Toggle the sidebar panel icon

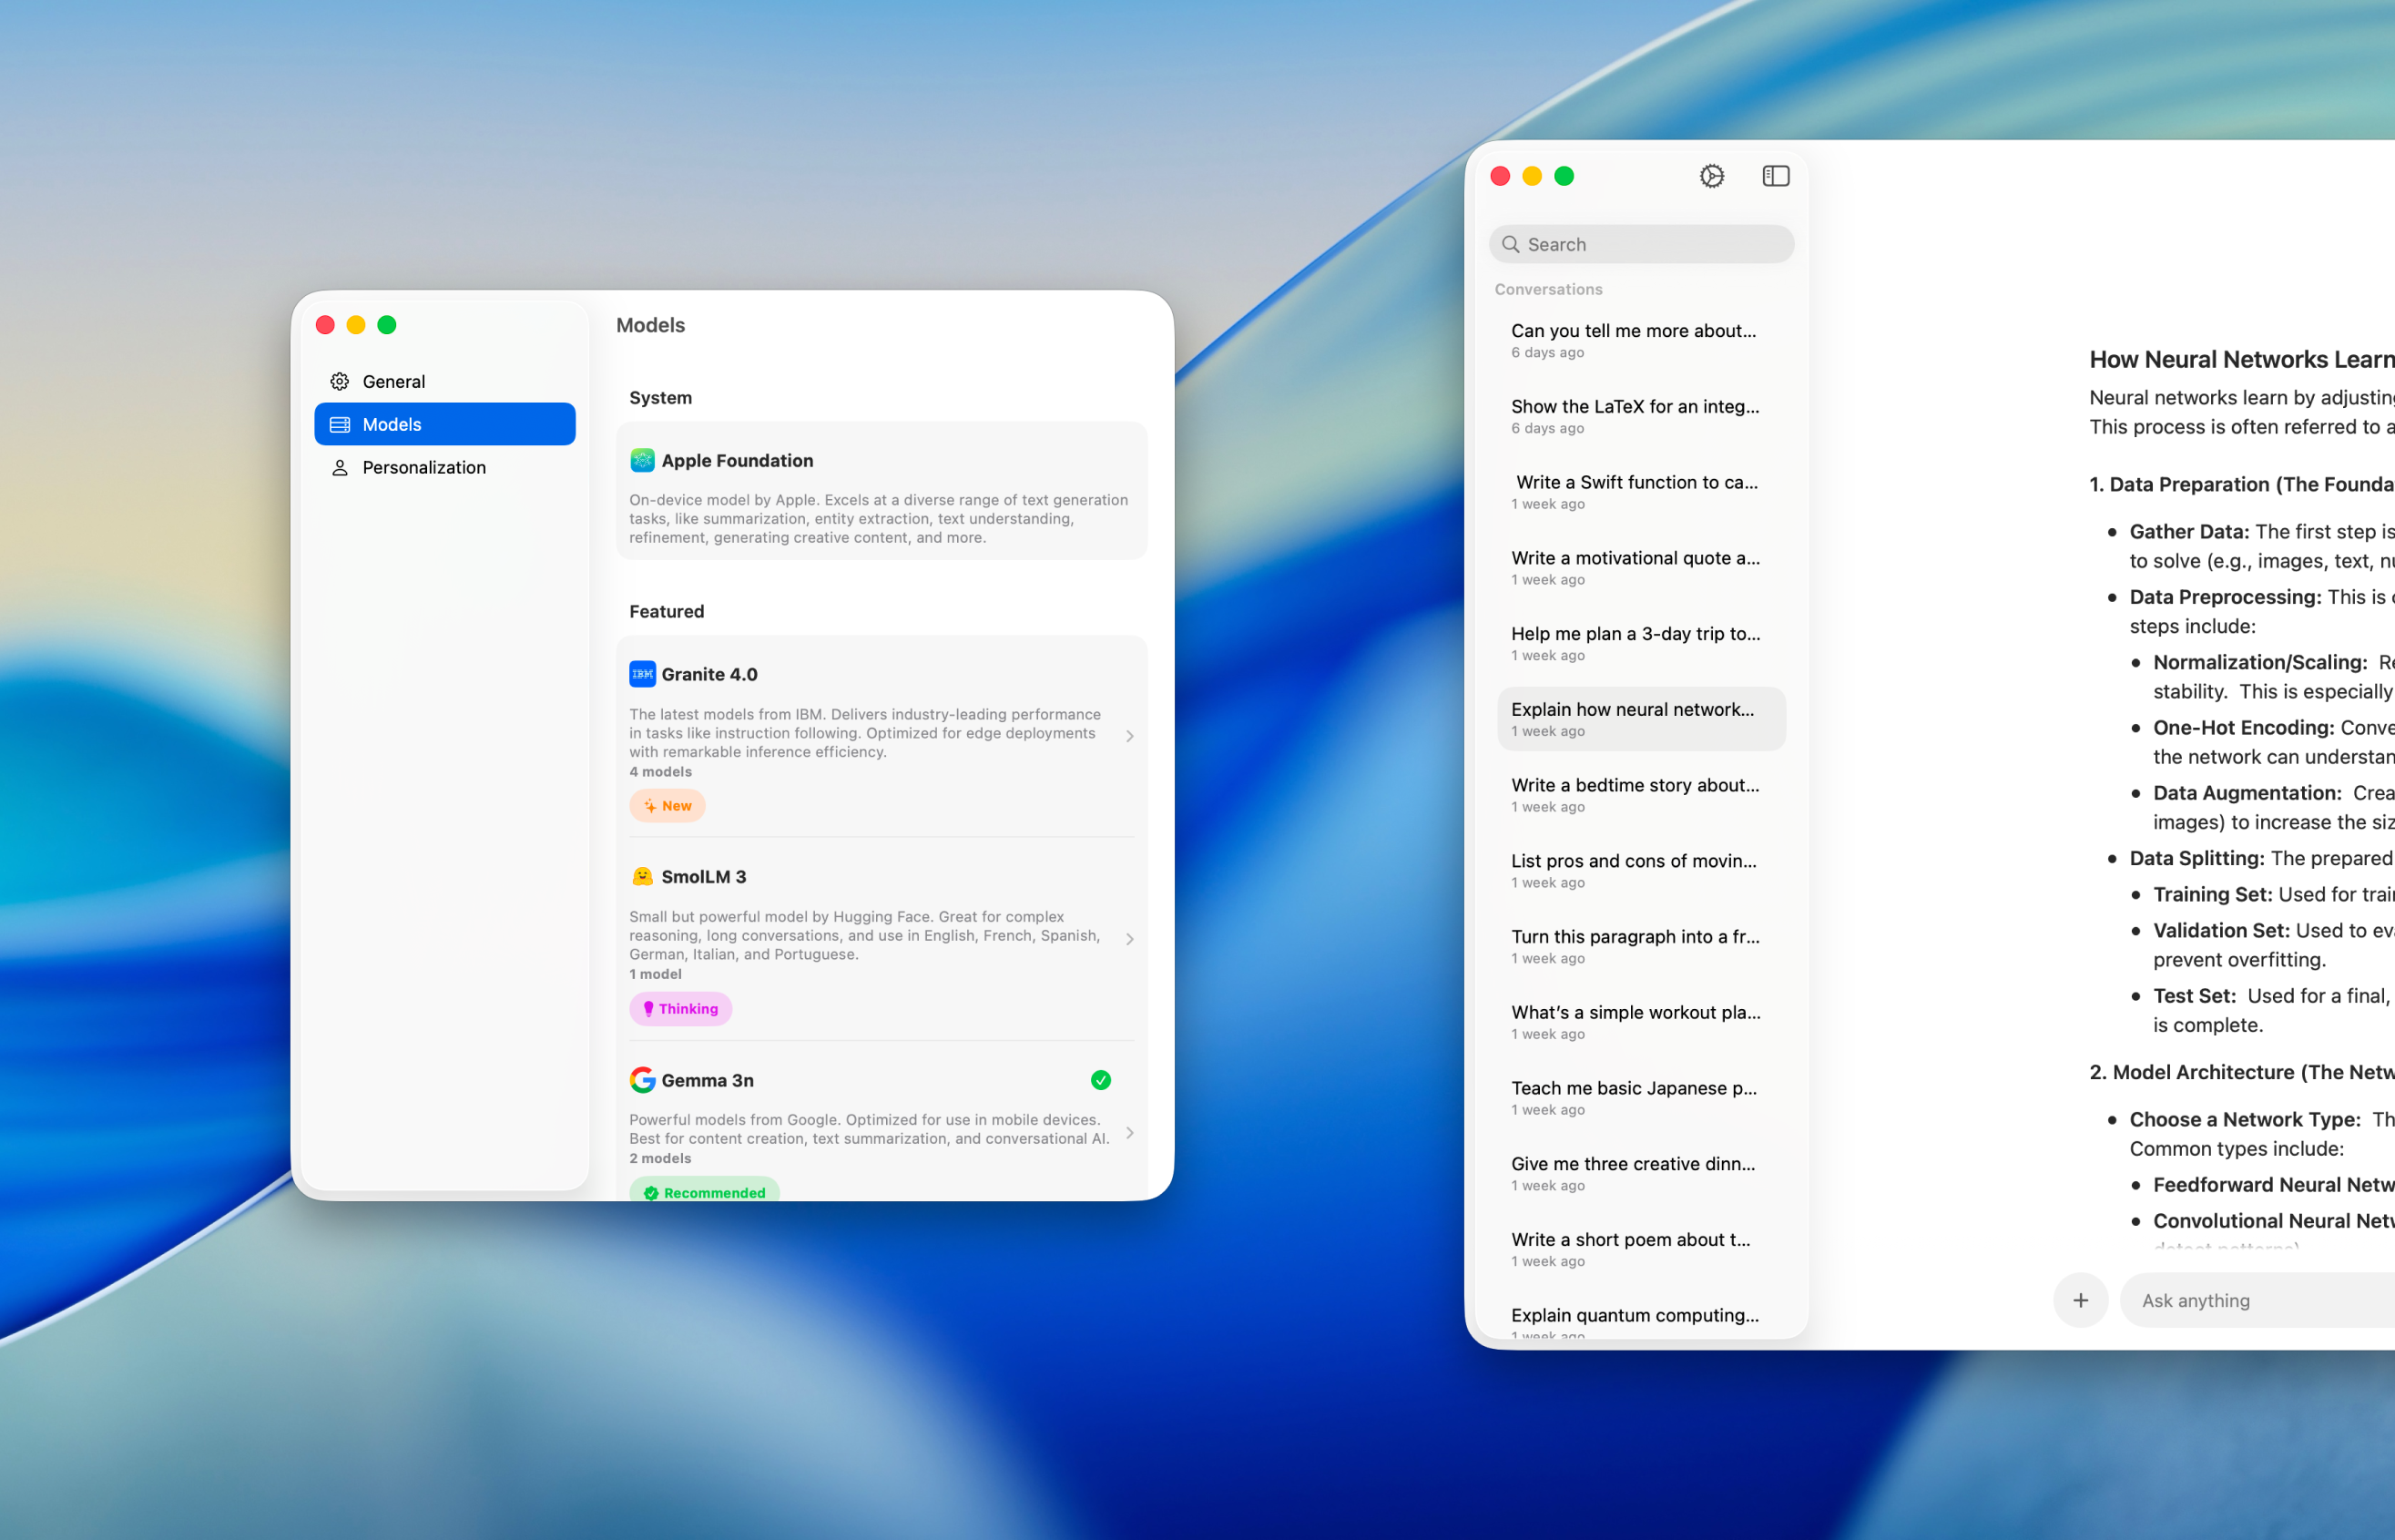coord(1775,176)
